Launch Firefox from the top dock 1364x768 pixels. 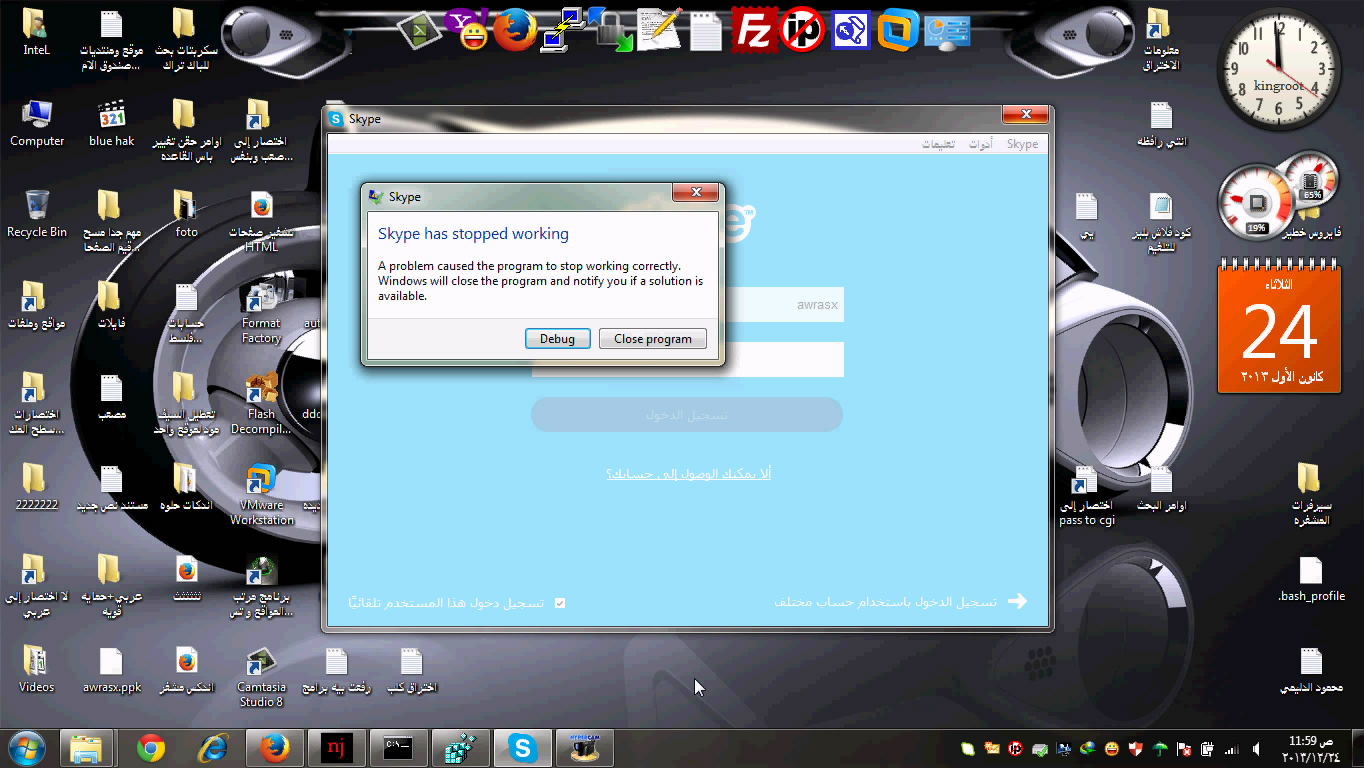tap(515, 29)
